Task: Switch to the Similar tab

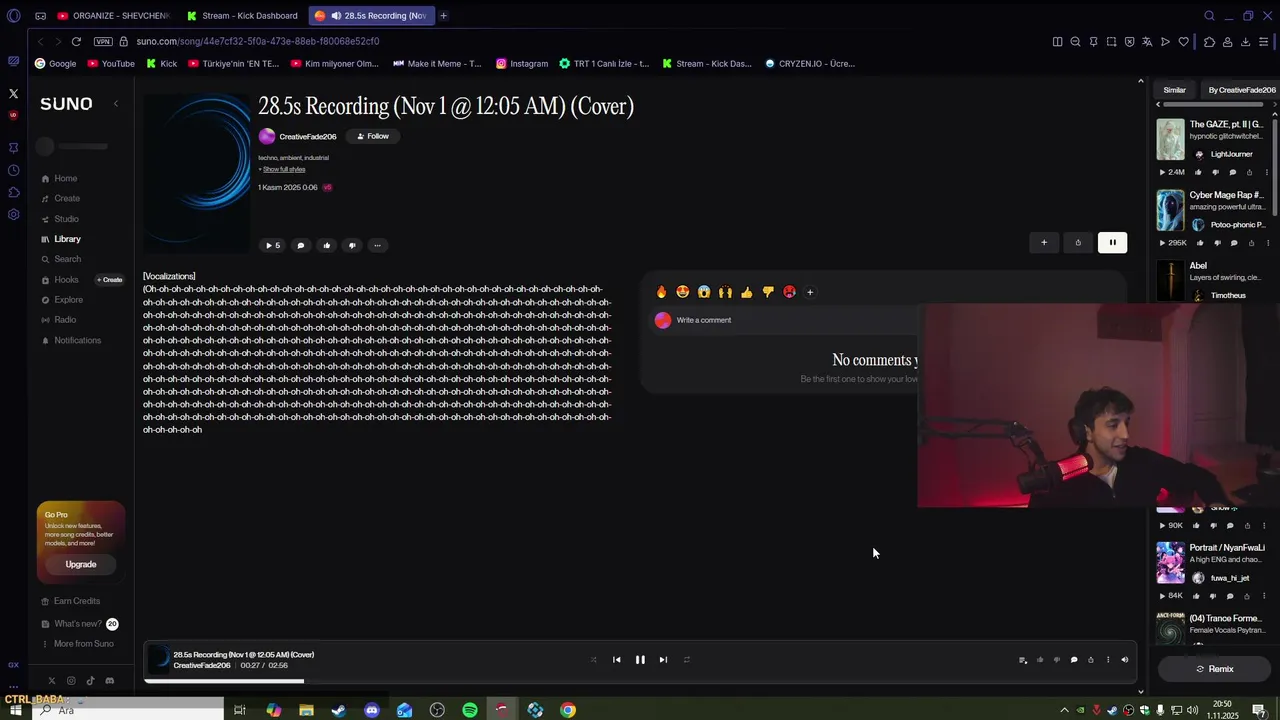Action: tap(1174, 90)
